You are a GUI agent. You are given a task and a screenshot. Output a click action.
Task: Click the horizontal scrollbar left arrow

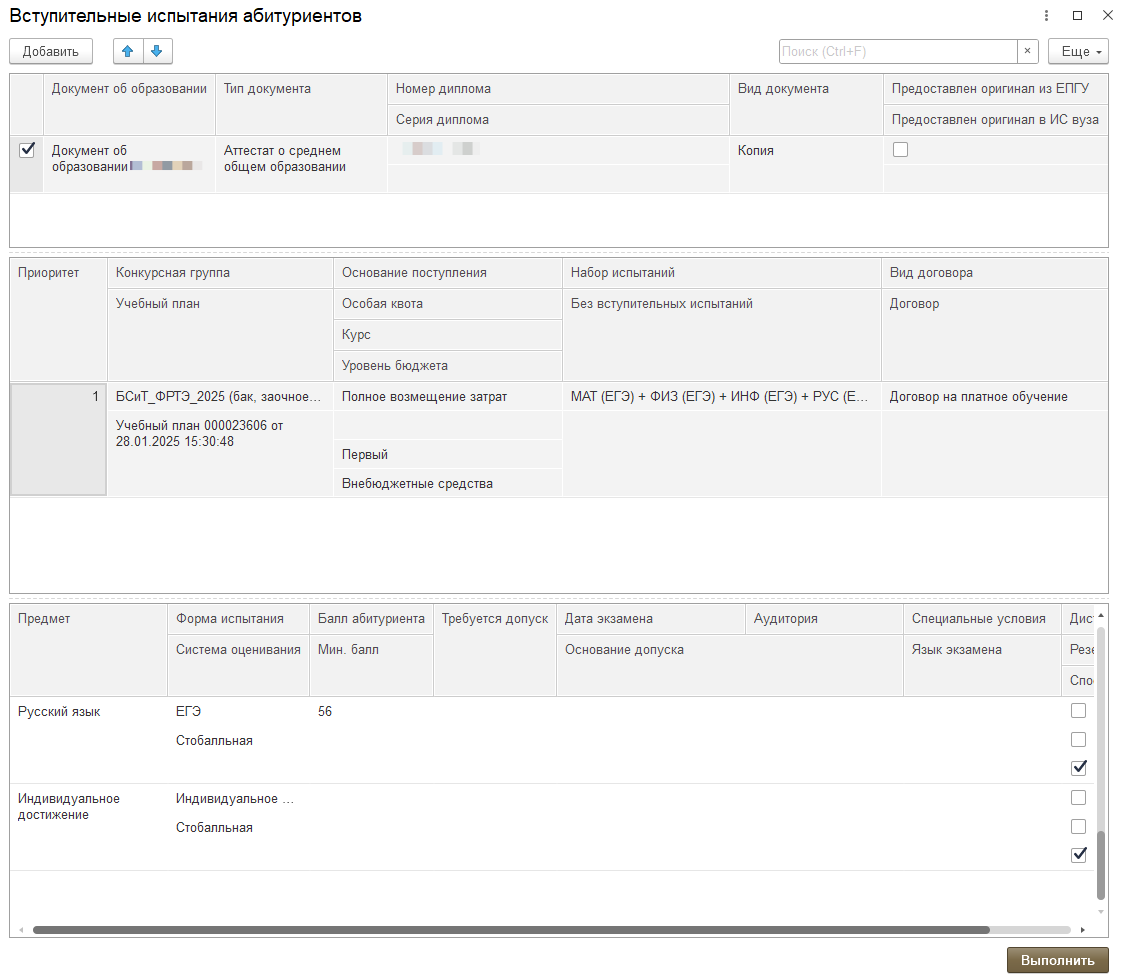click(x=22, y=929)
